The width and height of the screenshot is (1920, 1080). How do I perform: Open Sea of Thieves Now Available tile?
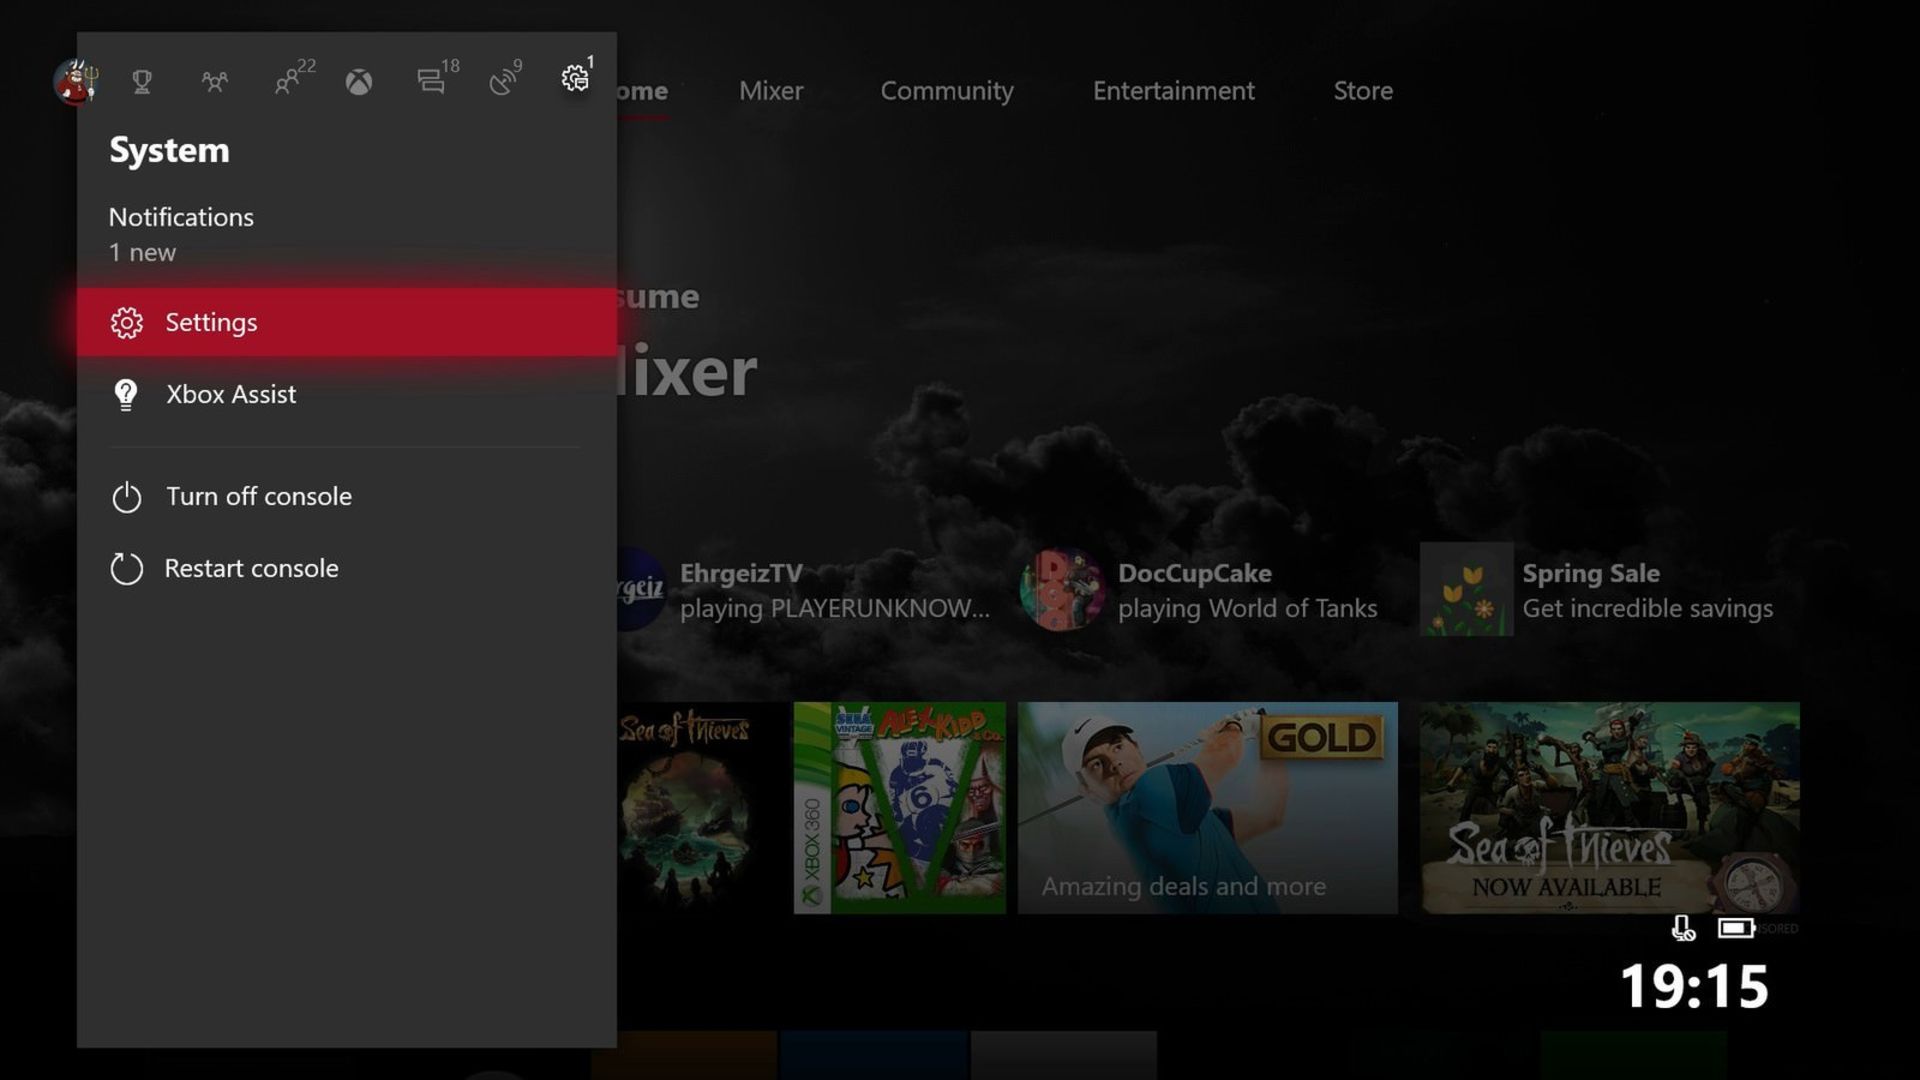click(1609, 808)
